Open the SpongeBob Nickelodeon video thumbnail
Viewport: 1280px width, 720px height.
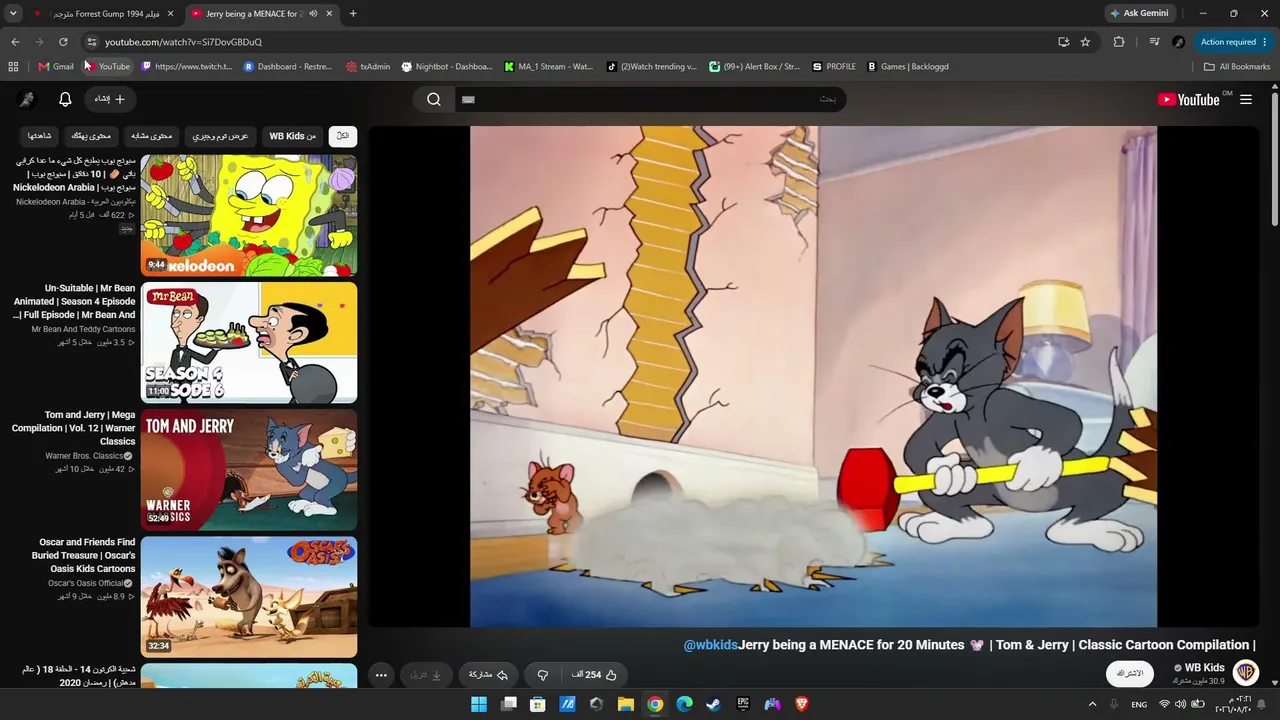[249, 215]
